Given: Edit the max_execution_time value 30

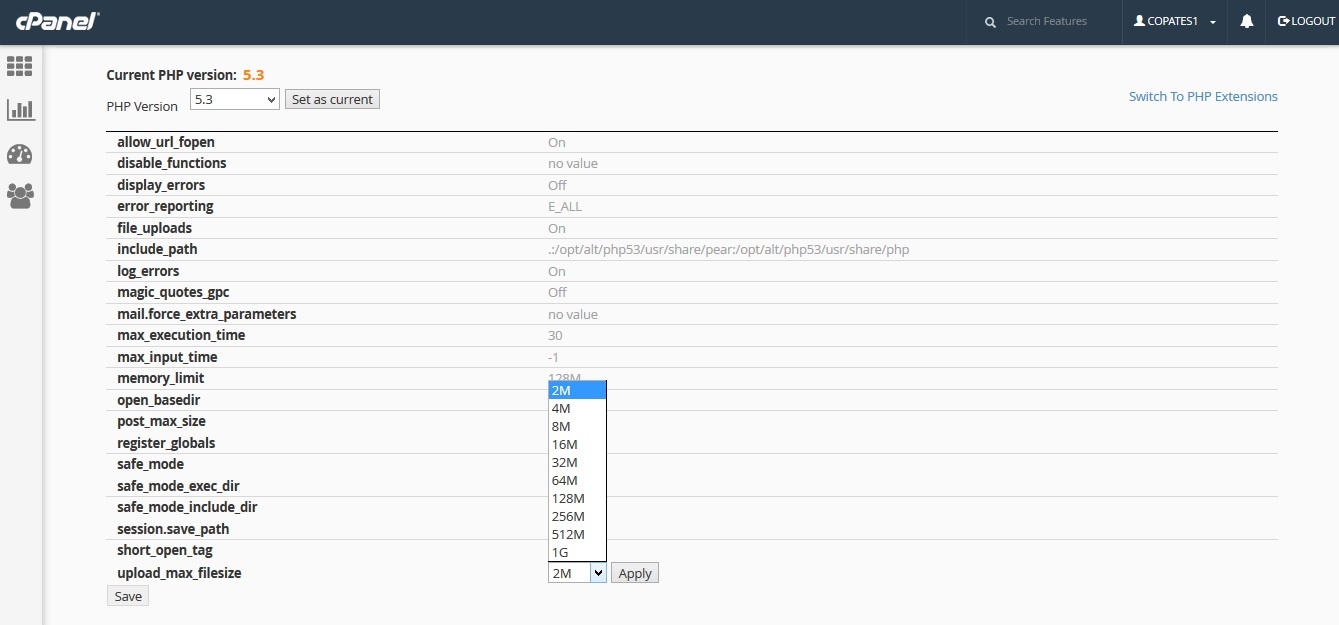Looking at the screenshot, I should click(555, 335).
